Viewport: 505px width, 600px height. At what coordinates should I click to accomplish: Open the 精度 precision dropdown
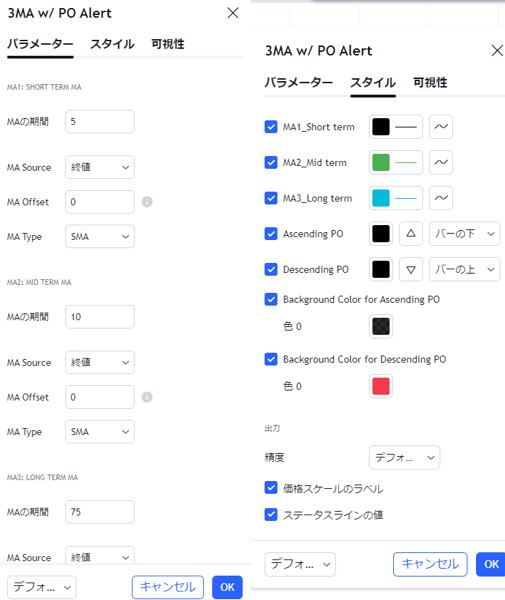pyautogui.click(x=404, y=458)
